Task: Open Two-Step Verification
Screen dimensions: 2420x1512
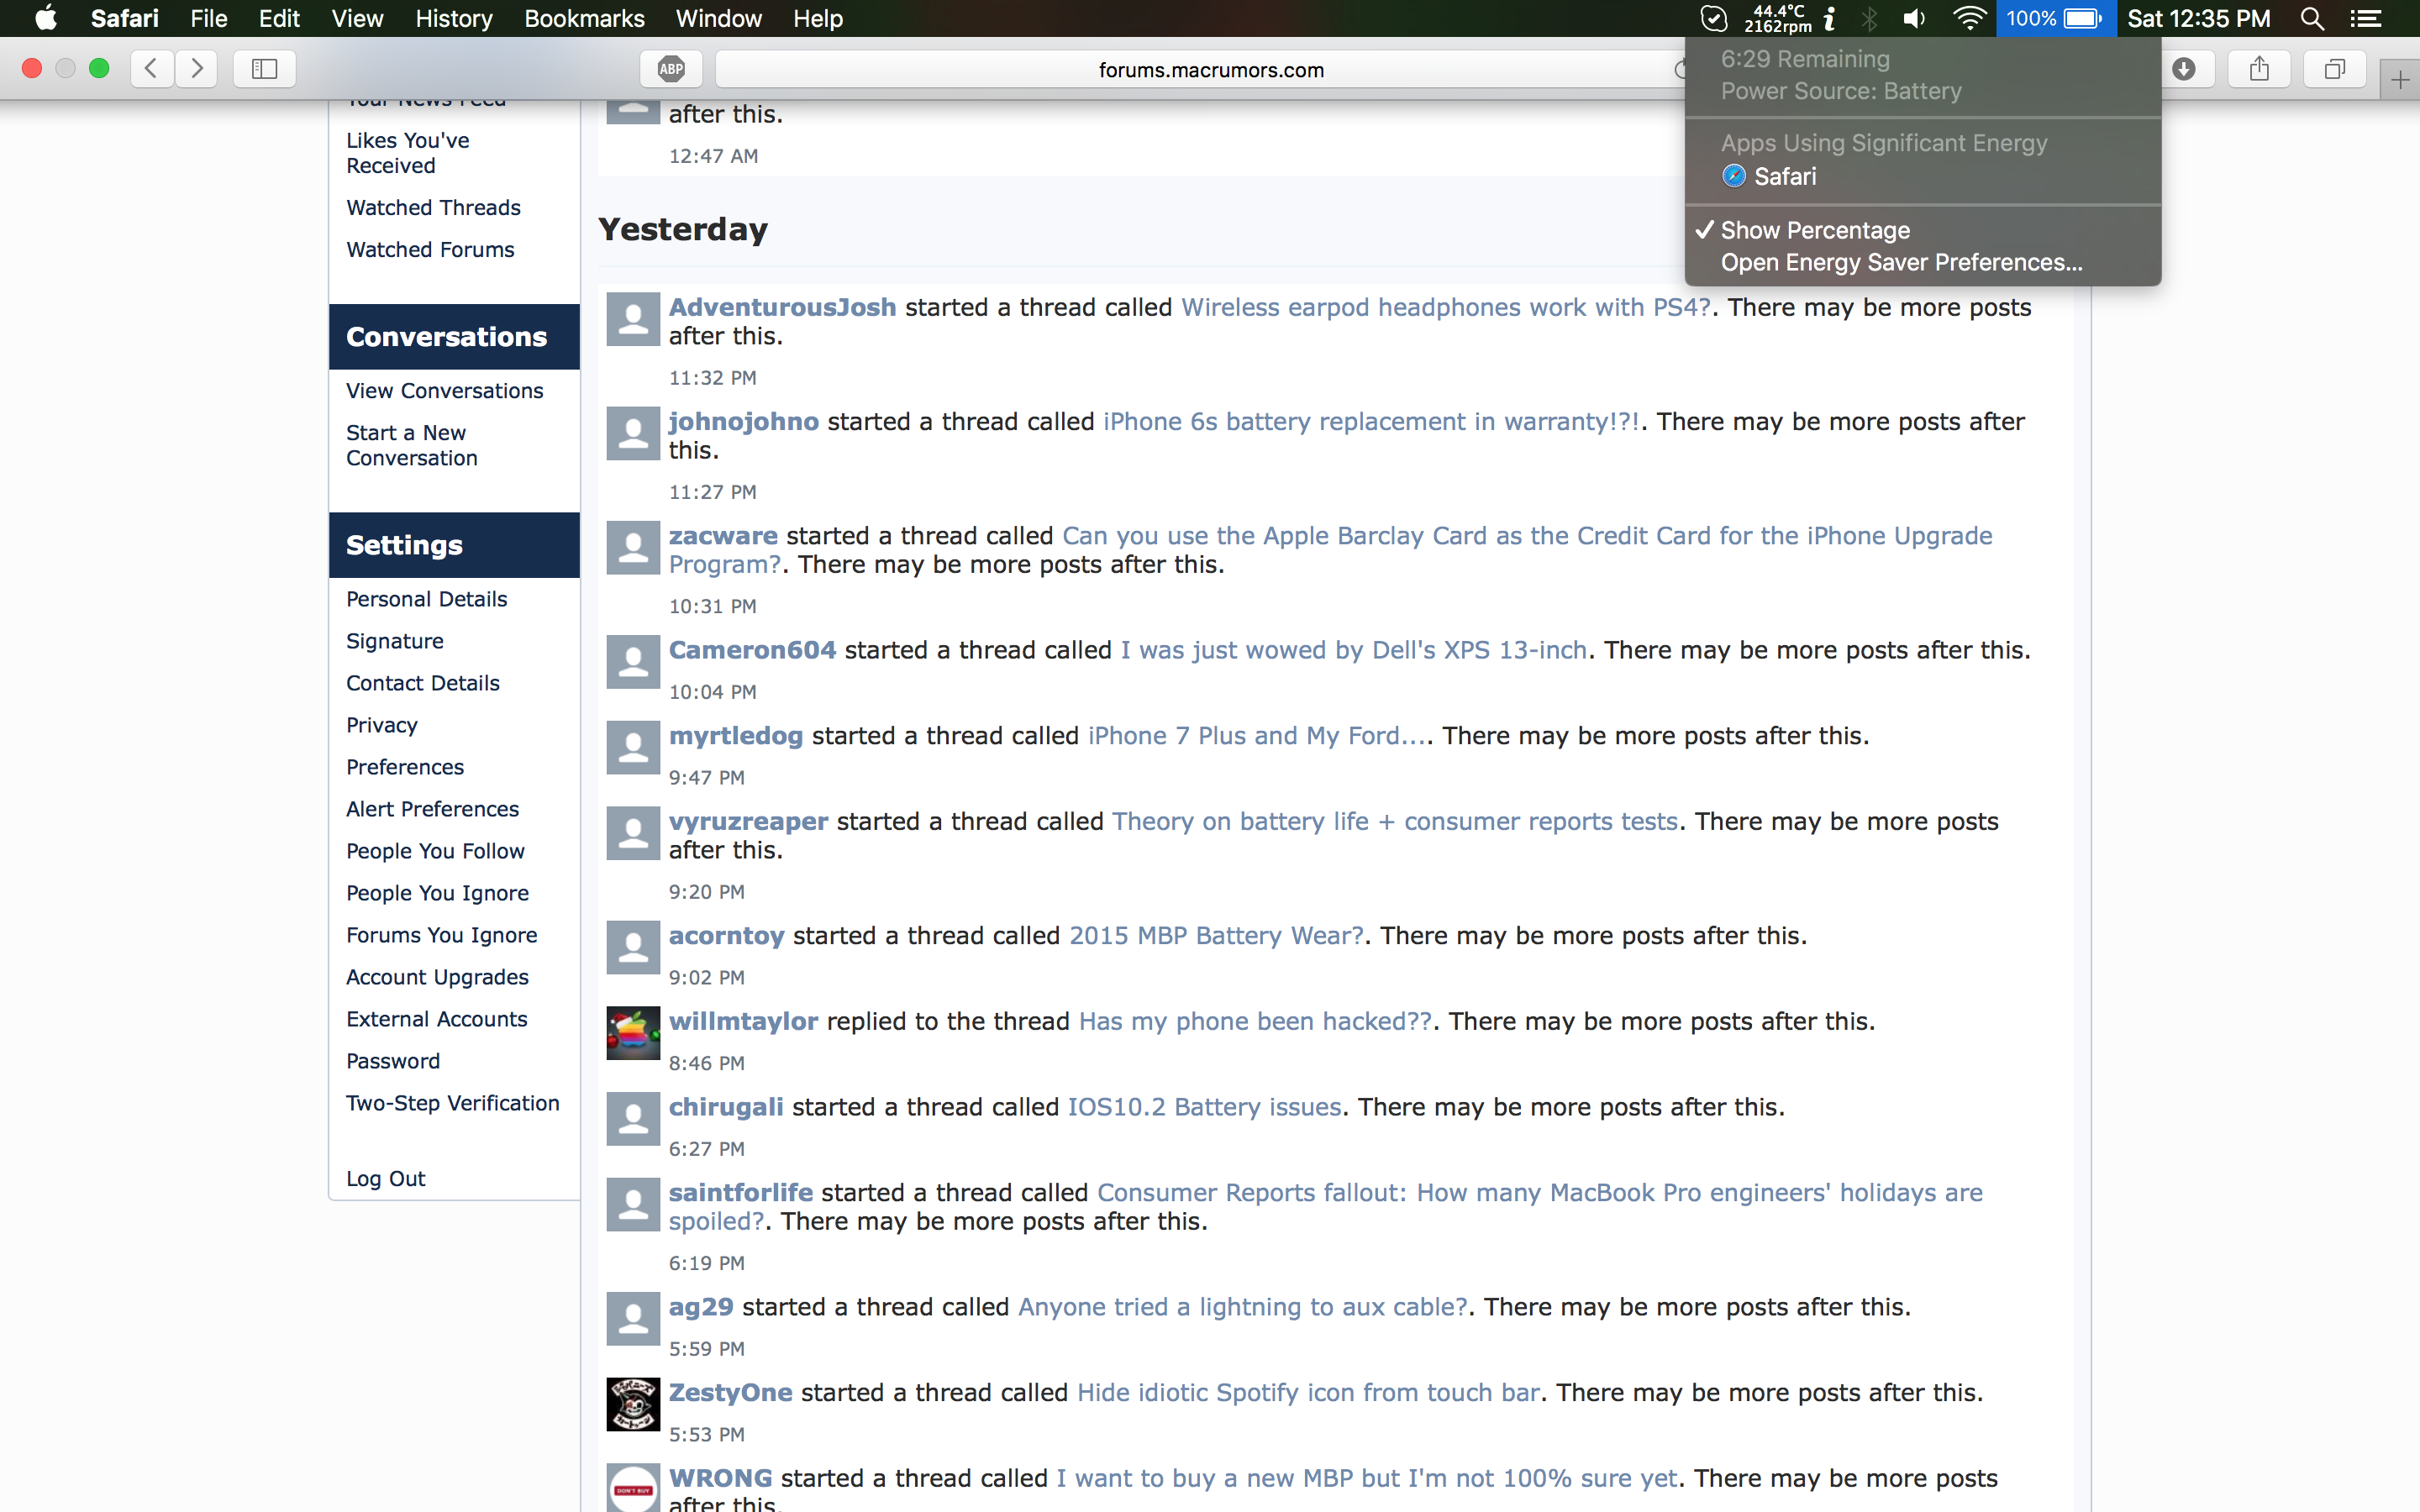Action: [452, 1102]
